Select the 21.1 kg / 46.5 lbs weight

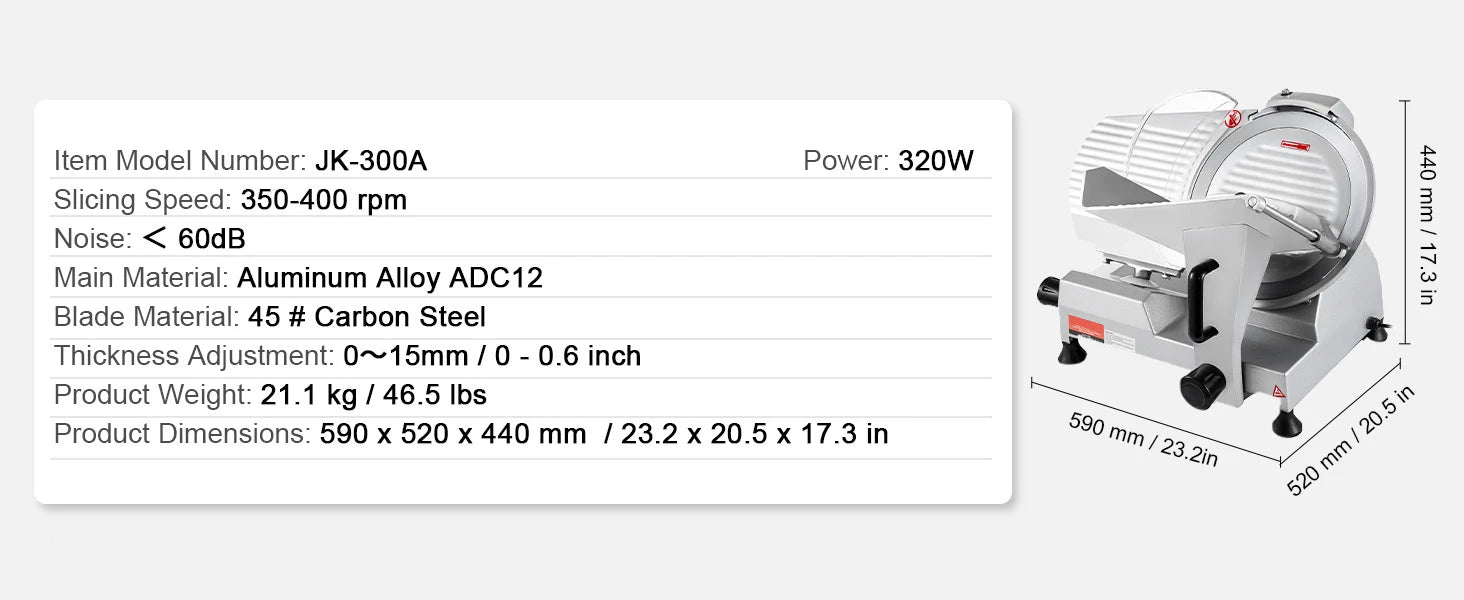tap(374, 395)
